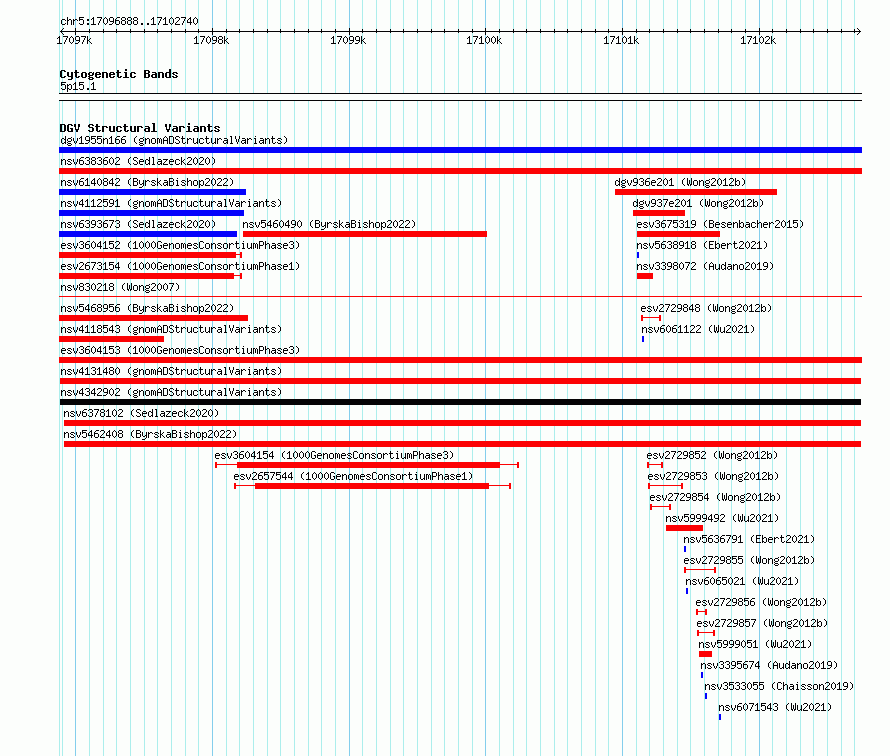890x756 pixels.
Task: Open esv2729856 (Wong2012b) variant
Action: tap(761, 602)
